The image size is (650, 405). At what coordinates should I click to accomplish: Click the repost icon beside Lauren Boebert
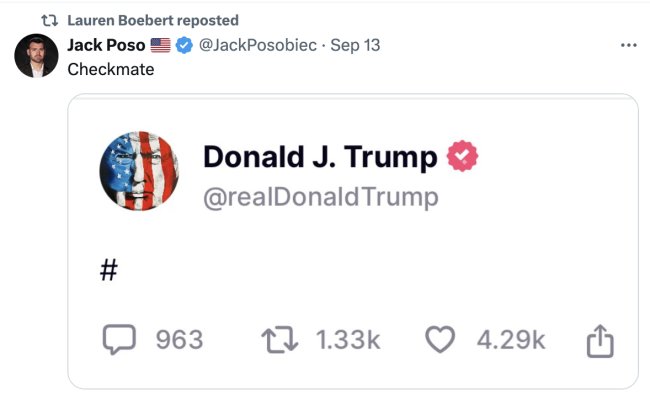(x=47, y=20)
